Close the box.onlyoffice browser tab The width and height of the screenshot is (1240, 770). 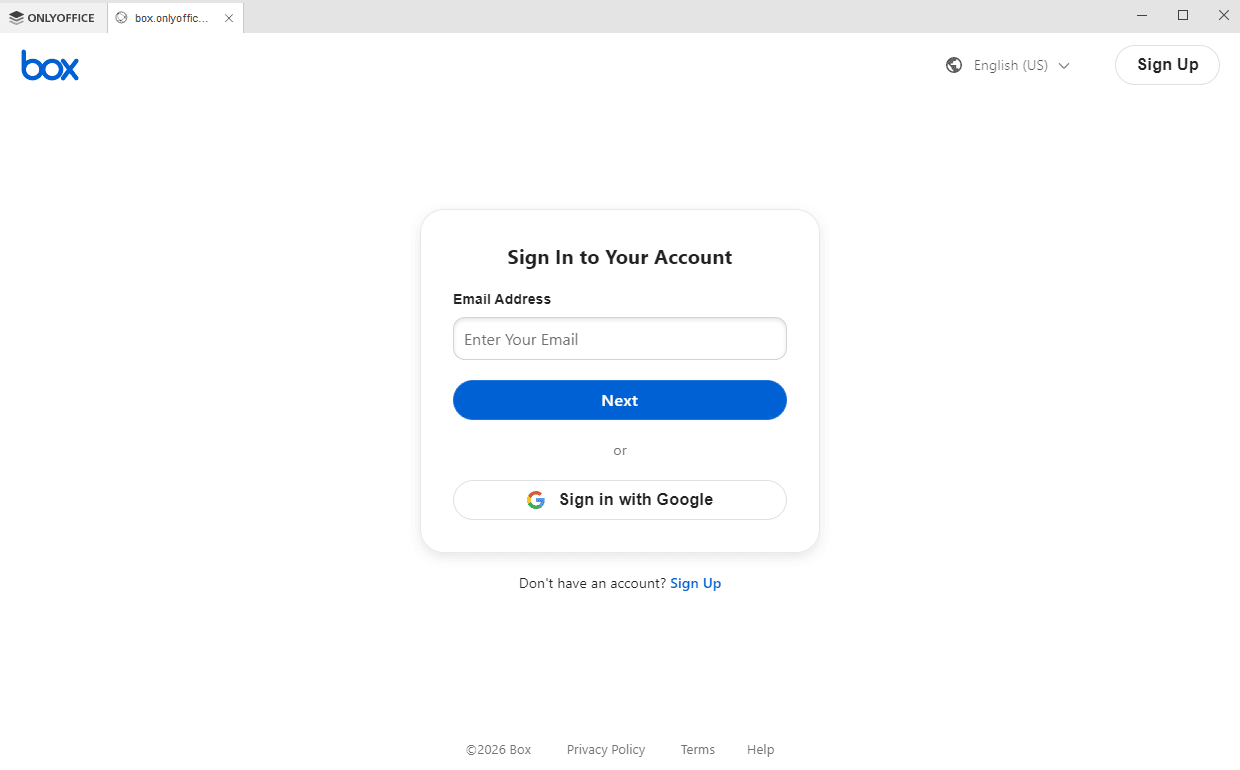[229, 17]
